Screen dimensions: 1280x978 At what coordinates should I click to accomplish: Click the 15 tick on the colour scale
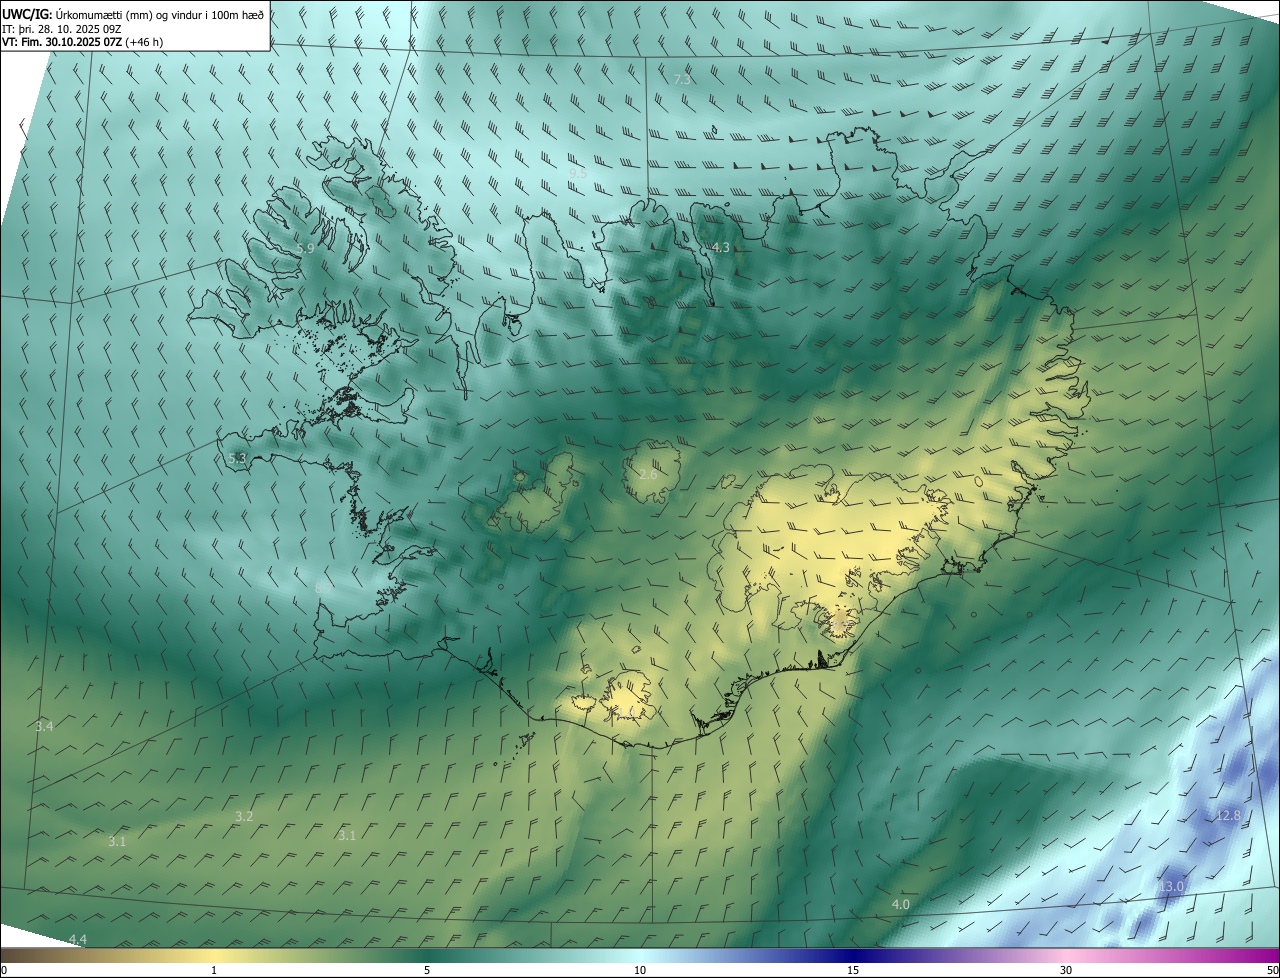[853, 970]
